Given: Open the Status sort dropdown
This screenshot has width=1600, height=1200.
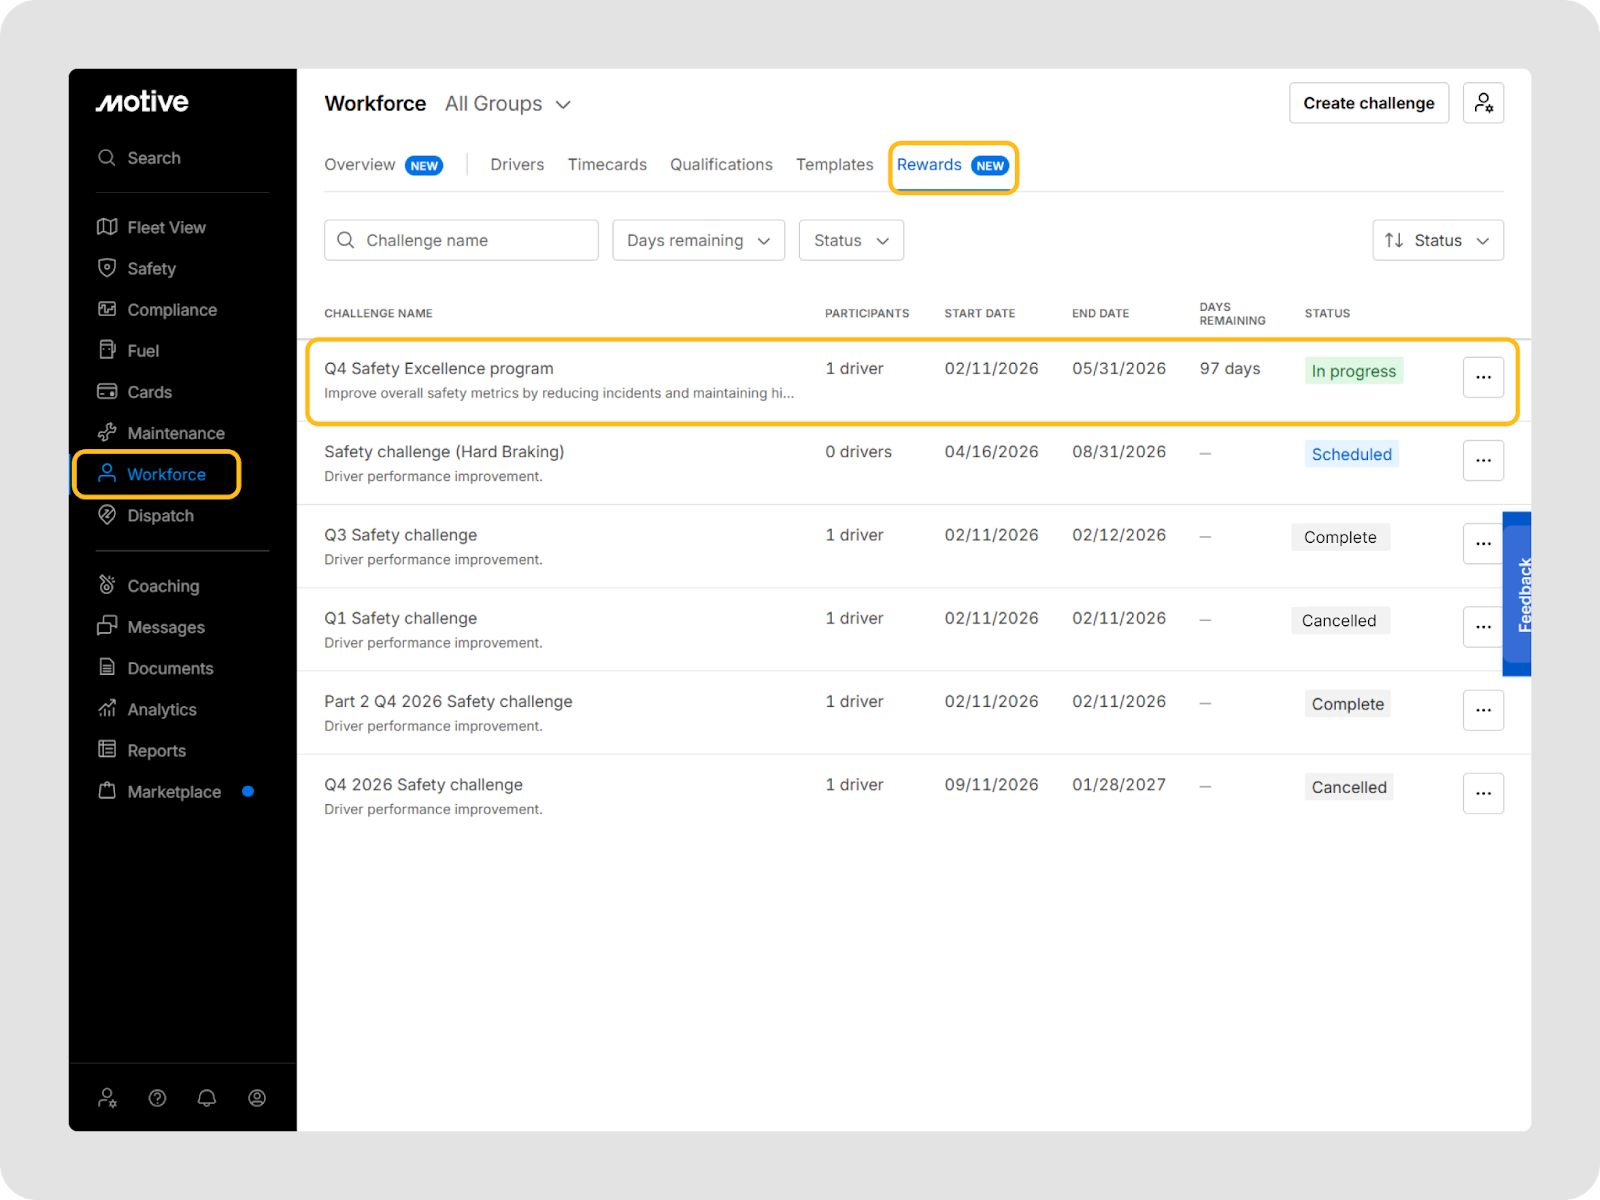Looking at the screenshot, I should pos(1437,240).
